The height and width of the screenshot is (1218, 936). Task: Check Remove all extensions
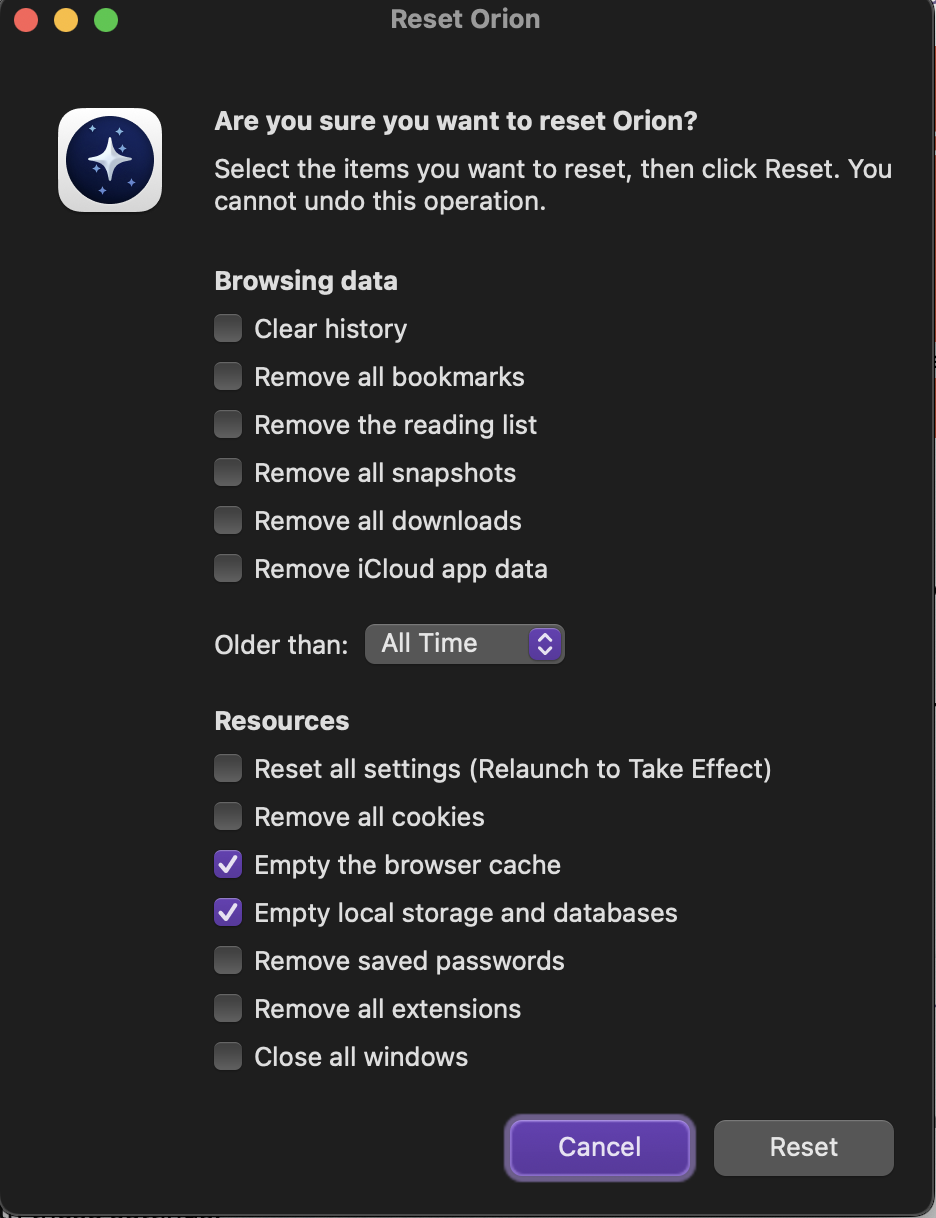coord(228,1008)
